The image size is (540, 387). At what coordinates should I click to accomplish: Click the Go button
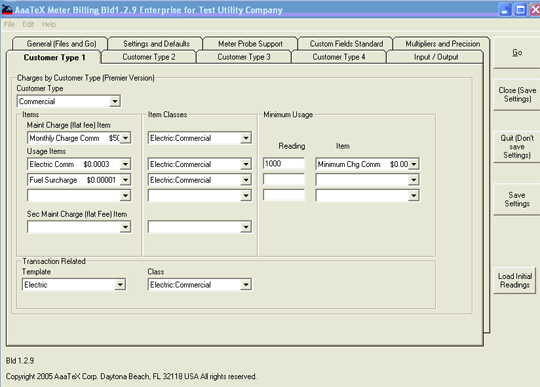pos(517,53)
